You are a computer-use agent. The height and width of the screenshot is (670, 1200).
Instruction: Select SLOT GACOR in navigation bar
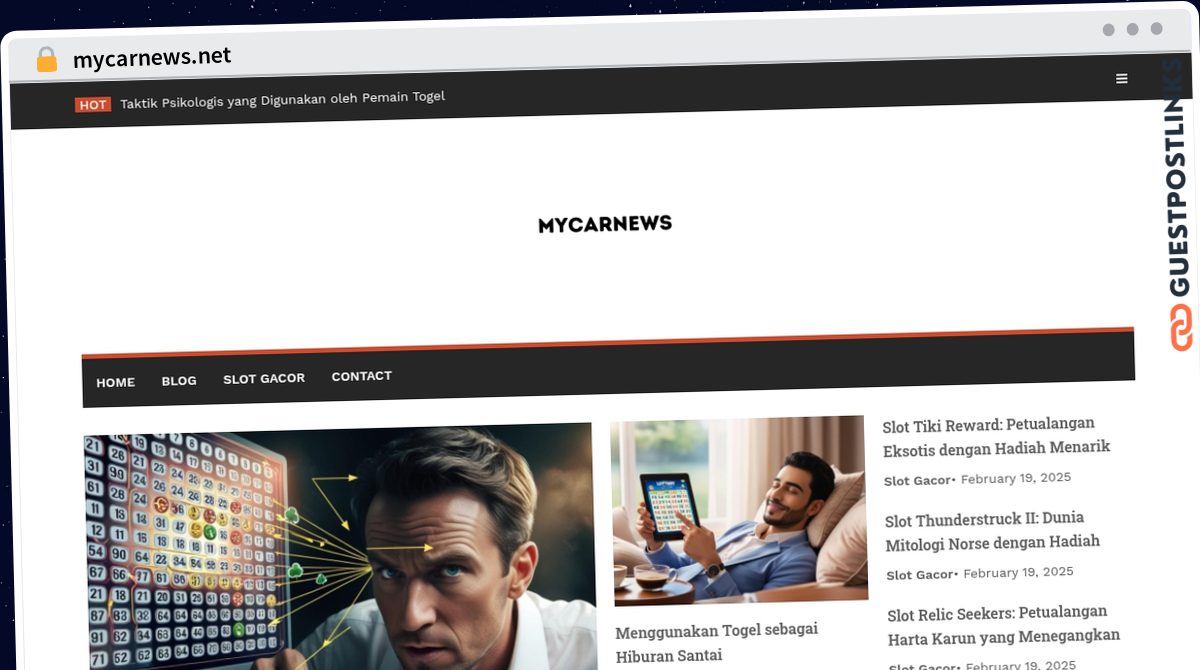pos(264,378)
